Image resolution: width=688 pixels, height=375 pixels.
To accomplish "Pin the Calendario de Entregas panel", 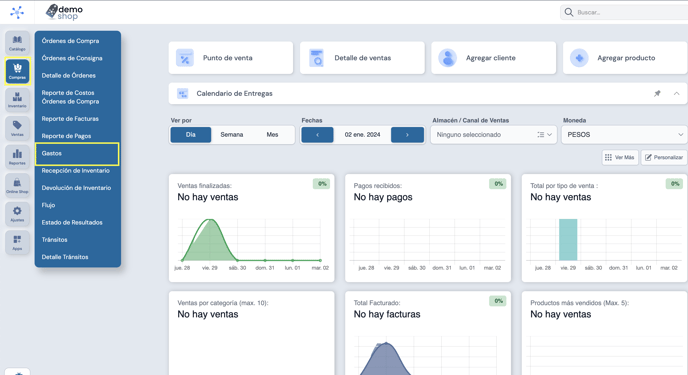I will [657, 93].
